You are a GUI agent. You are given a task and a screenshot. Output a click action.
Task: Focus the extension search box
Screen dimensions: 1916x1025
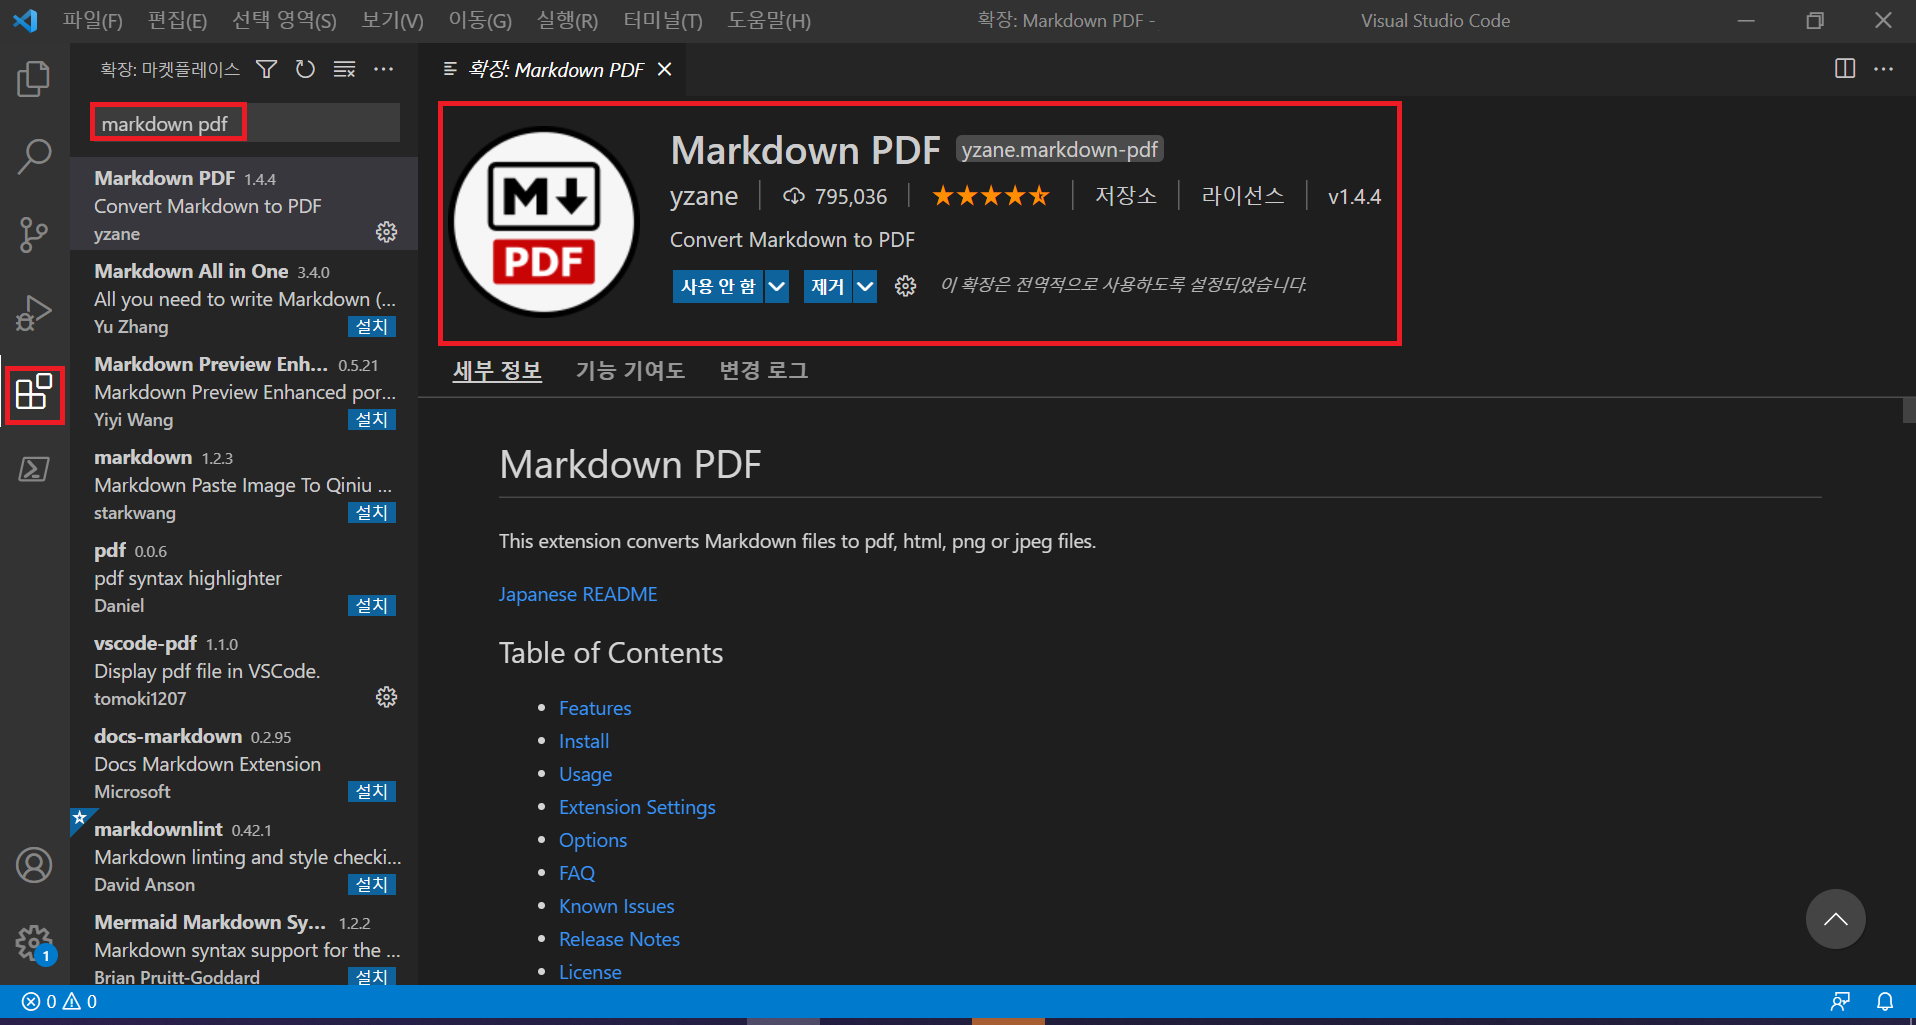pyautogui.click(x=245, y=123)
